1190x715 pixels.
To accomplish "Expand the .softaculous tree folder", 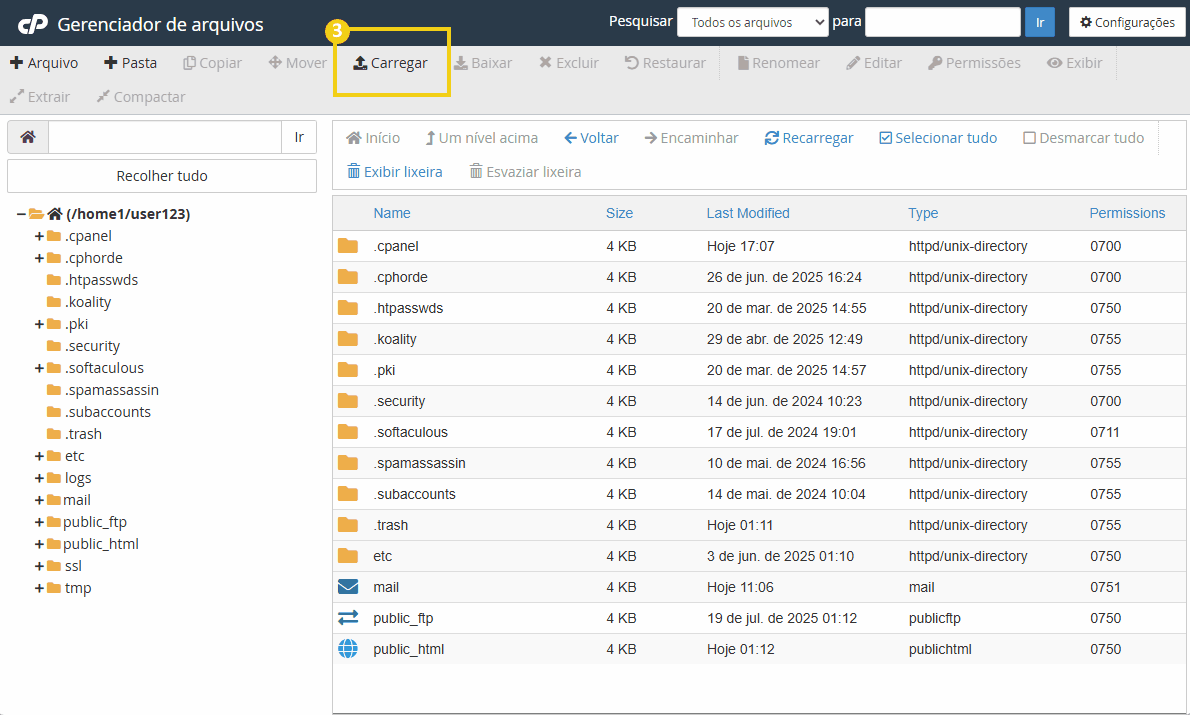I will tap(39, 368).
